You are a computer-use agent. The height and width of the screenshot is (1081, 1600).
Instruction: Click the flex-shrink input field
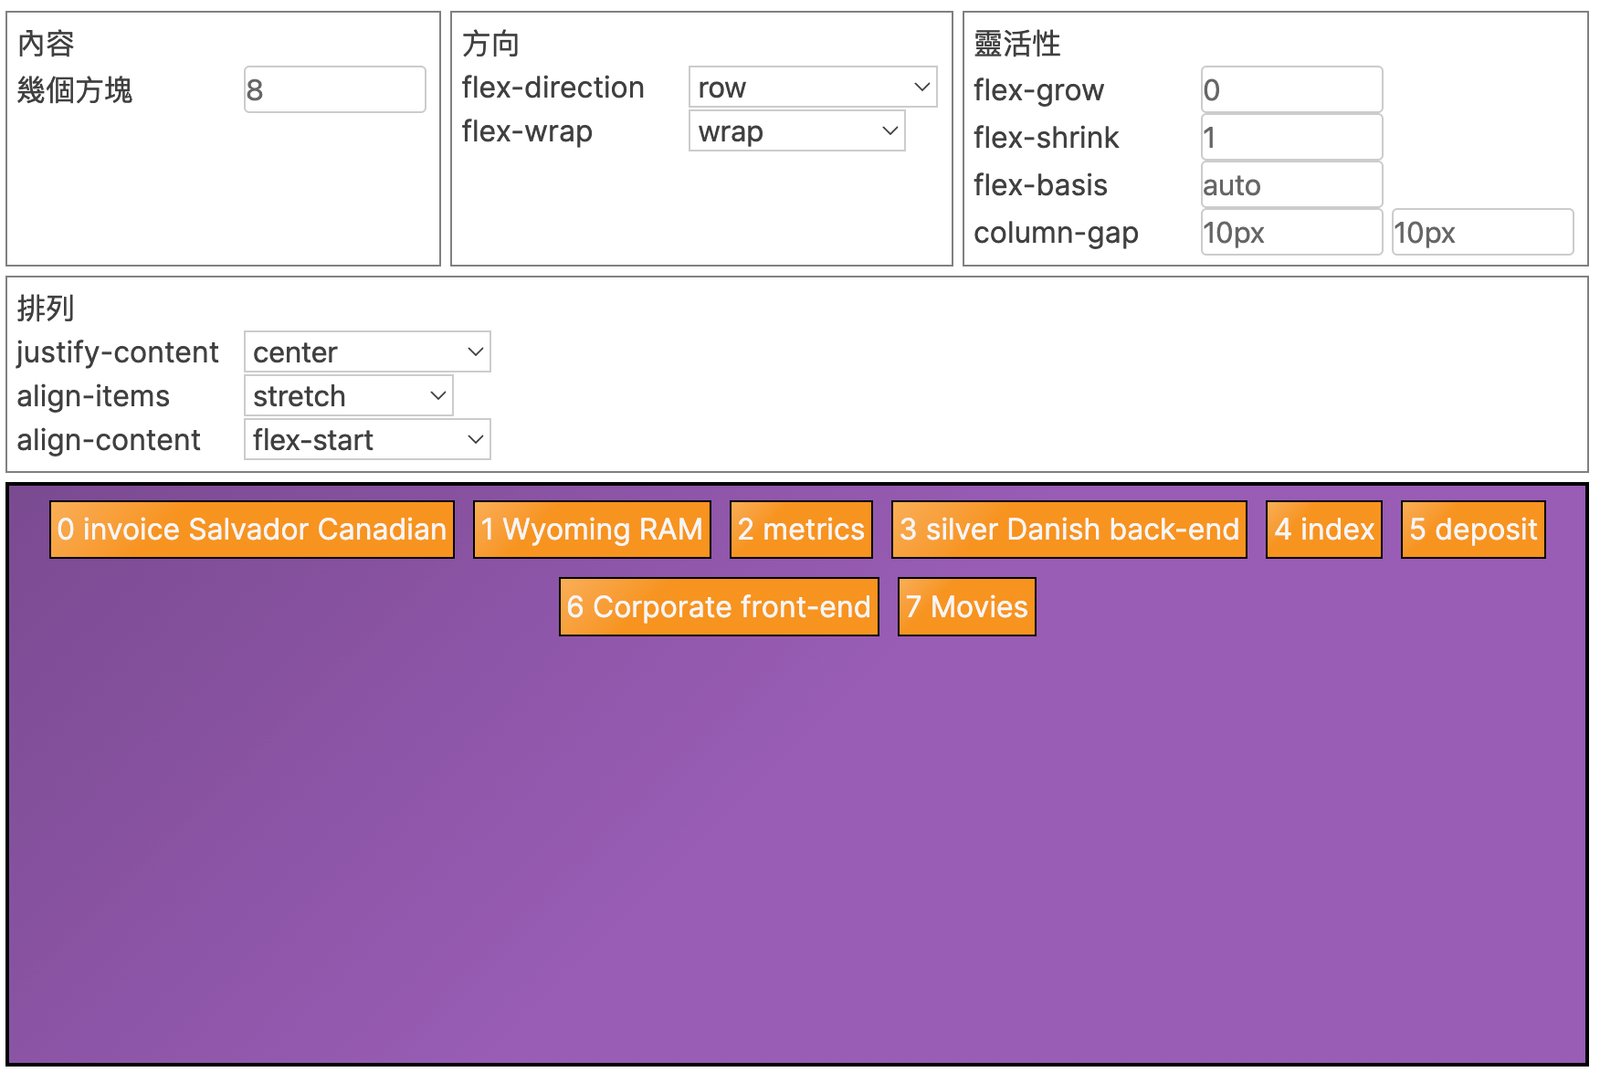click(x=1291, y=138)
